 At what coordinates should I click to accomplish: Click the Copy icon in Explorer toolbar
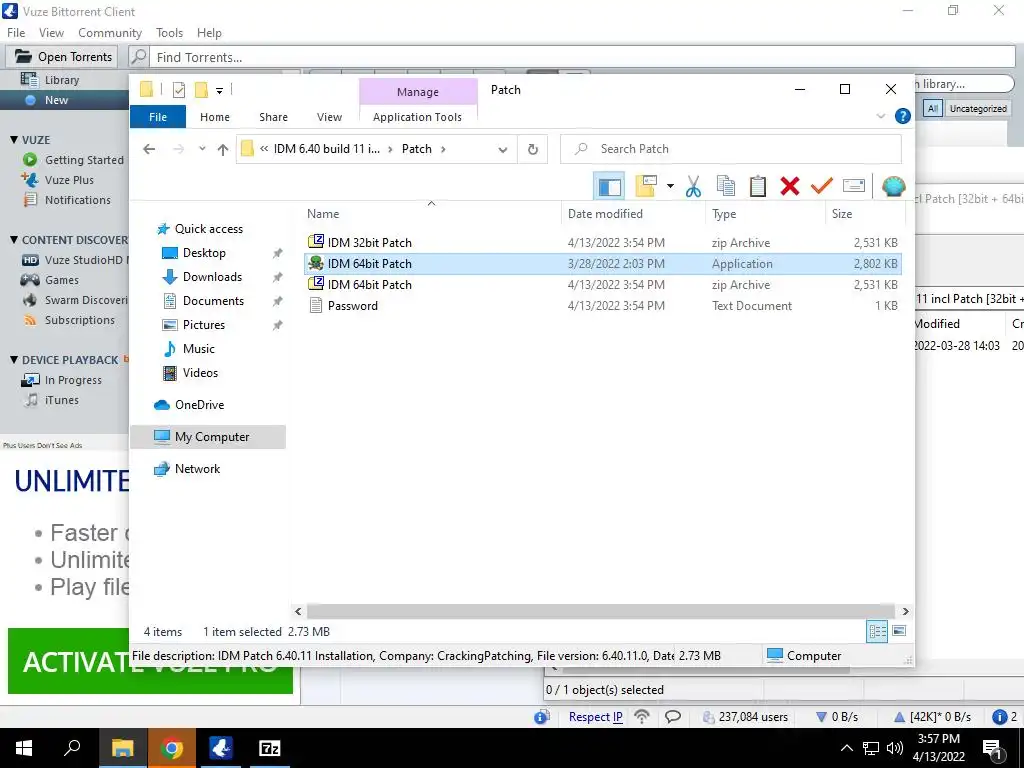(x=726, y=186)
